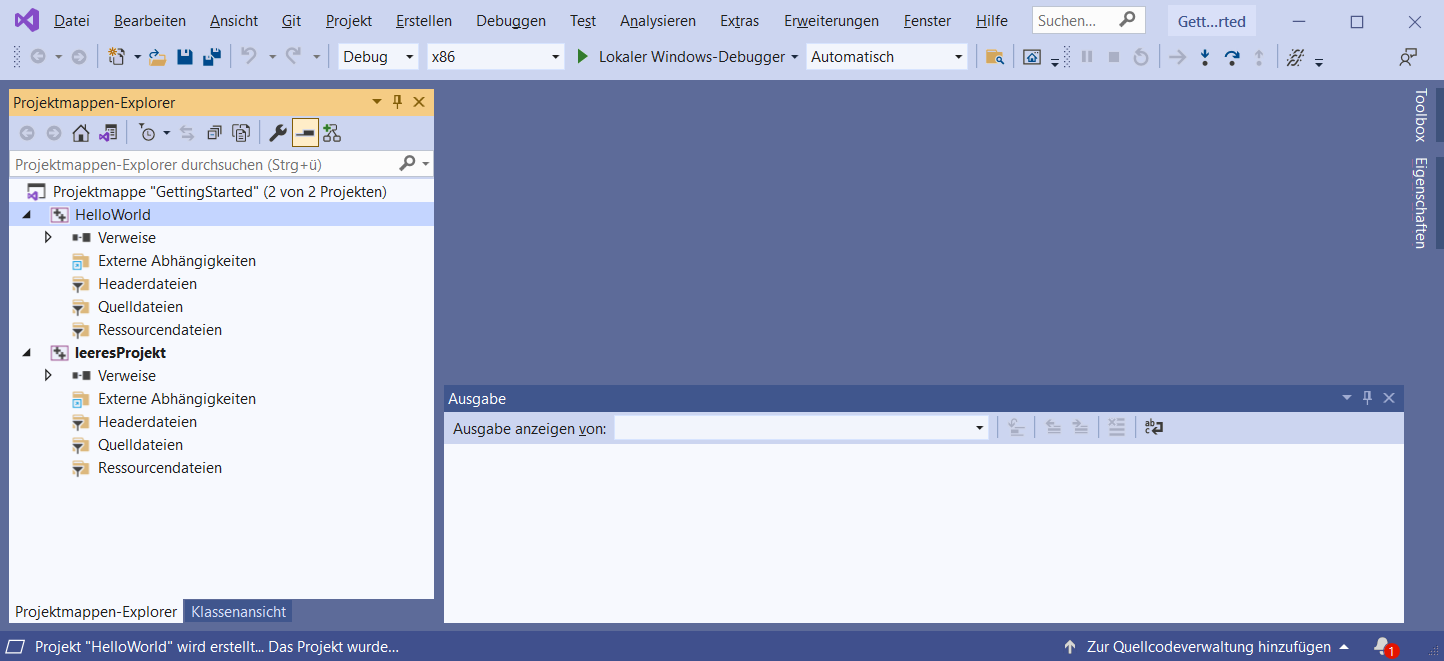The height and width of the screenshot is (661, 1444).
Task: Open the Ausgabe panel options
Action: (x=1346, y=398)
